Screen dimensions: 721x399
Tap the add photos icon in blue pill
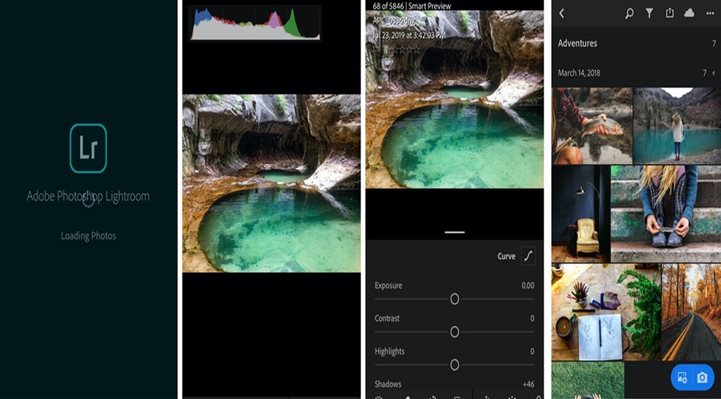tap(683, 377)
